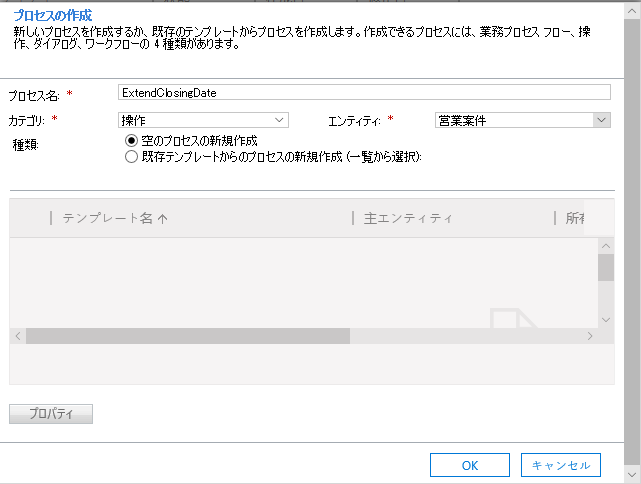Open the エンティティ dropdown showing 営業案件
This screenshot has width=641, height=484.
point(522,120)
